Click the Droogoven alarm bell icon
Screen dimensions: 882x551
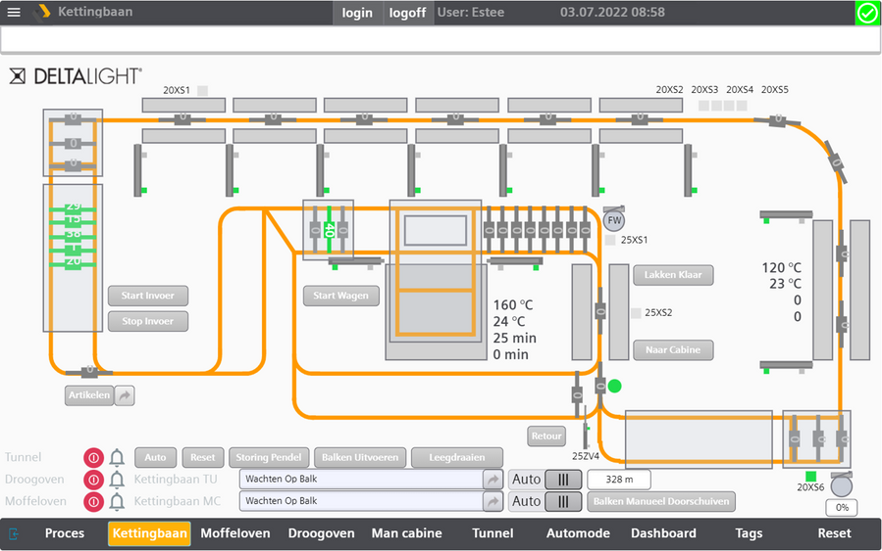117,480
